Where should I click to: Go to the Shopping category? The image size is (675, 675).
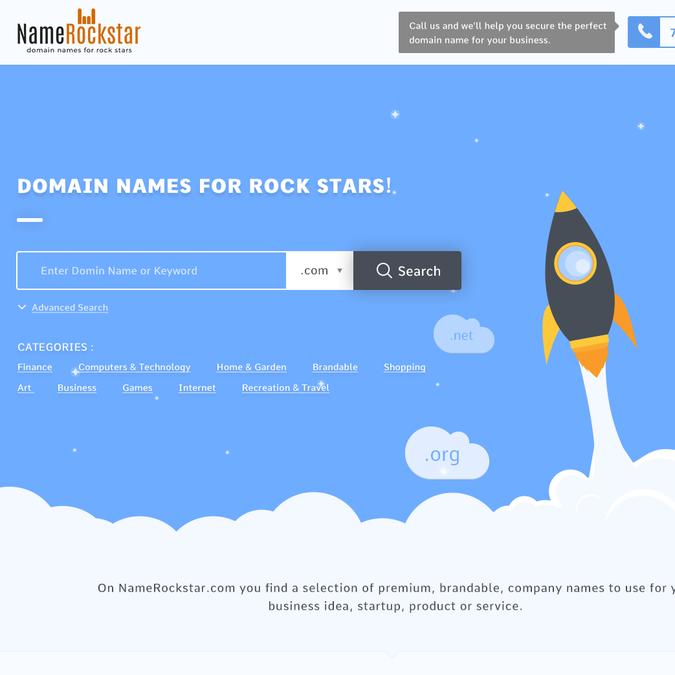(x=404, y=367)
